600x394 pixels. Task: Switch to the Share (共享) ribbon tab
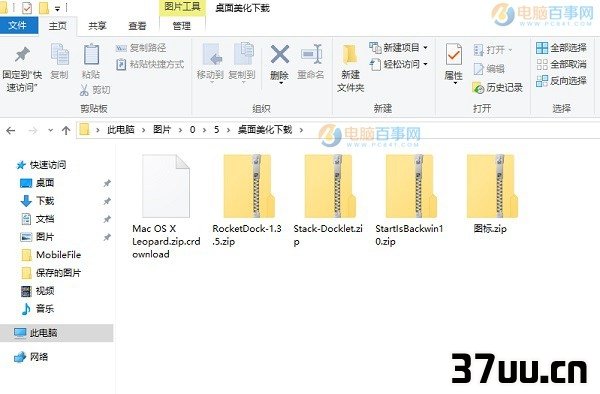coord(97,26)
